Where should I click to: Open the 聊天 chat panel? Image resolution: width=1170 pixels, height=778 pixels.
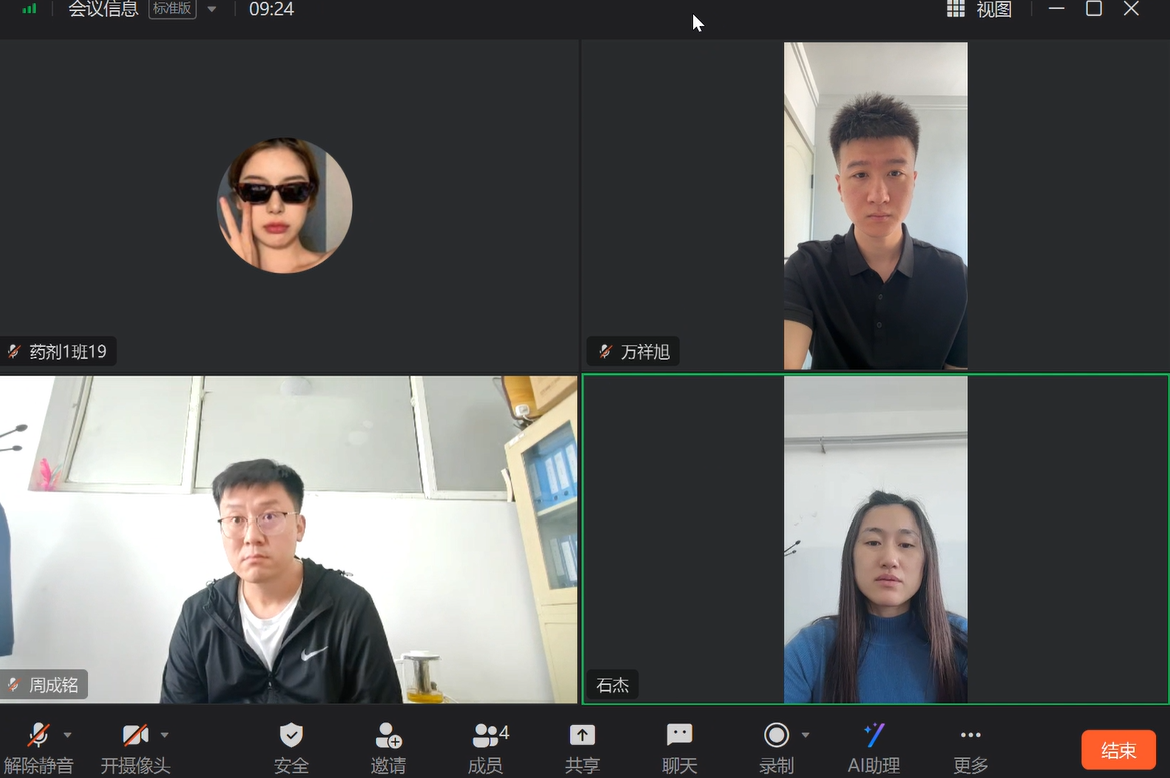pos(679,736)
